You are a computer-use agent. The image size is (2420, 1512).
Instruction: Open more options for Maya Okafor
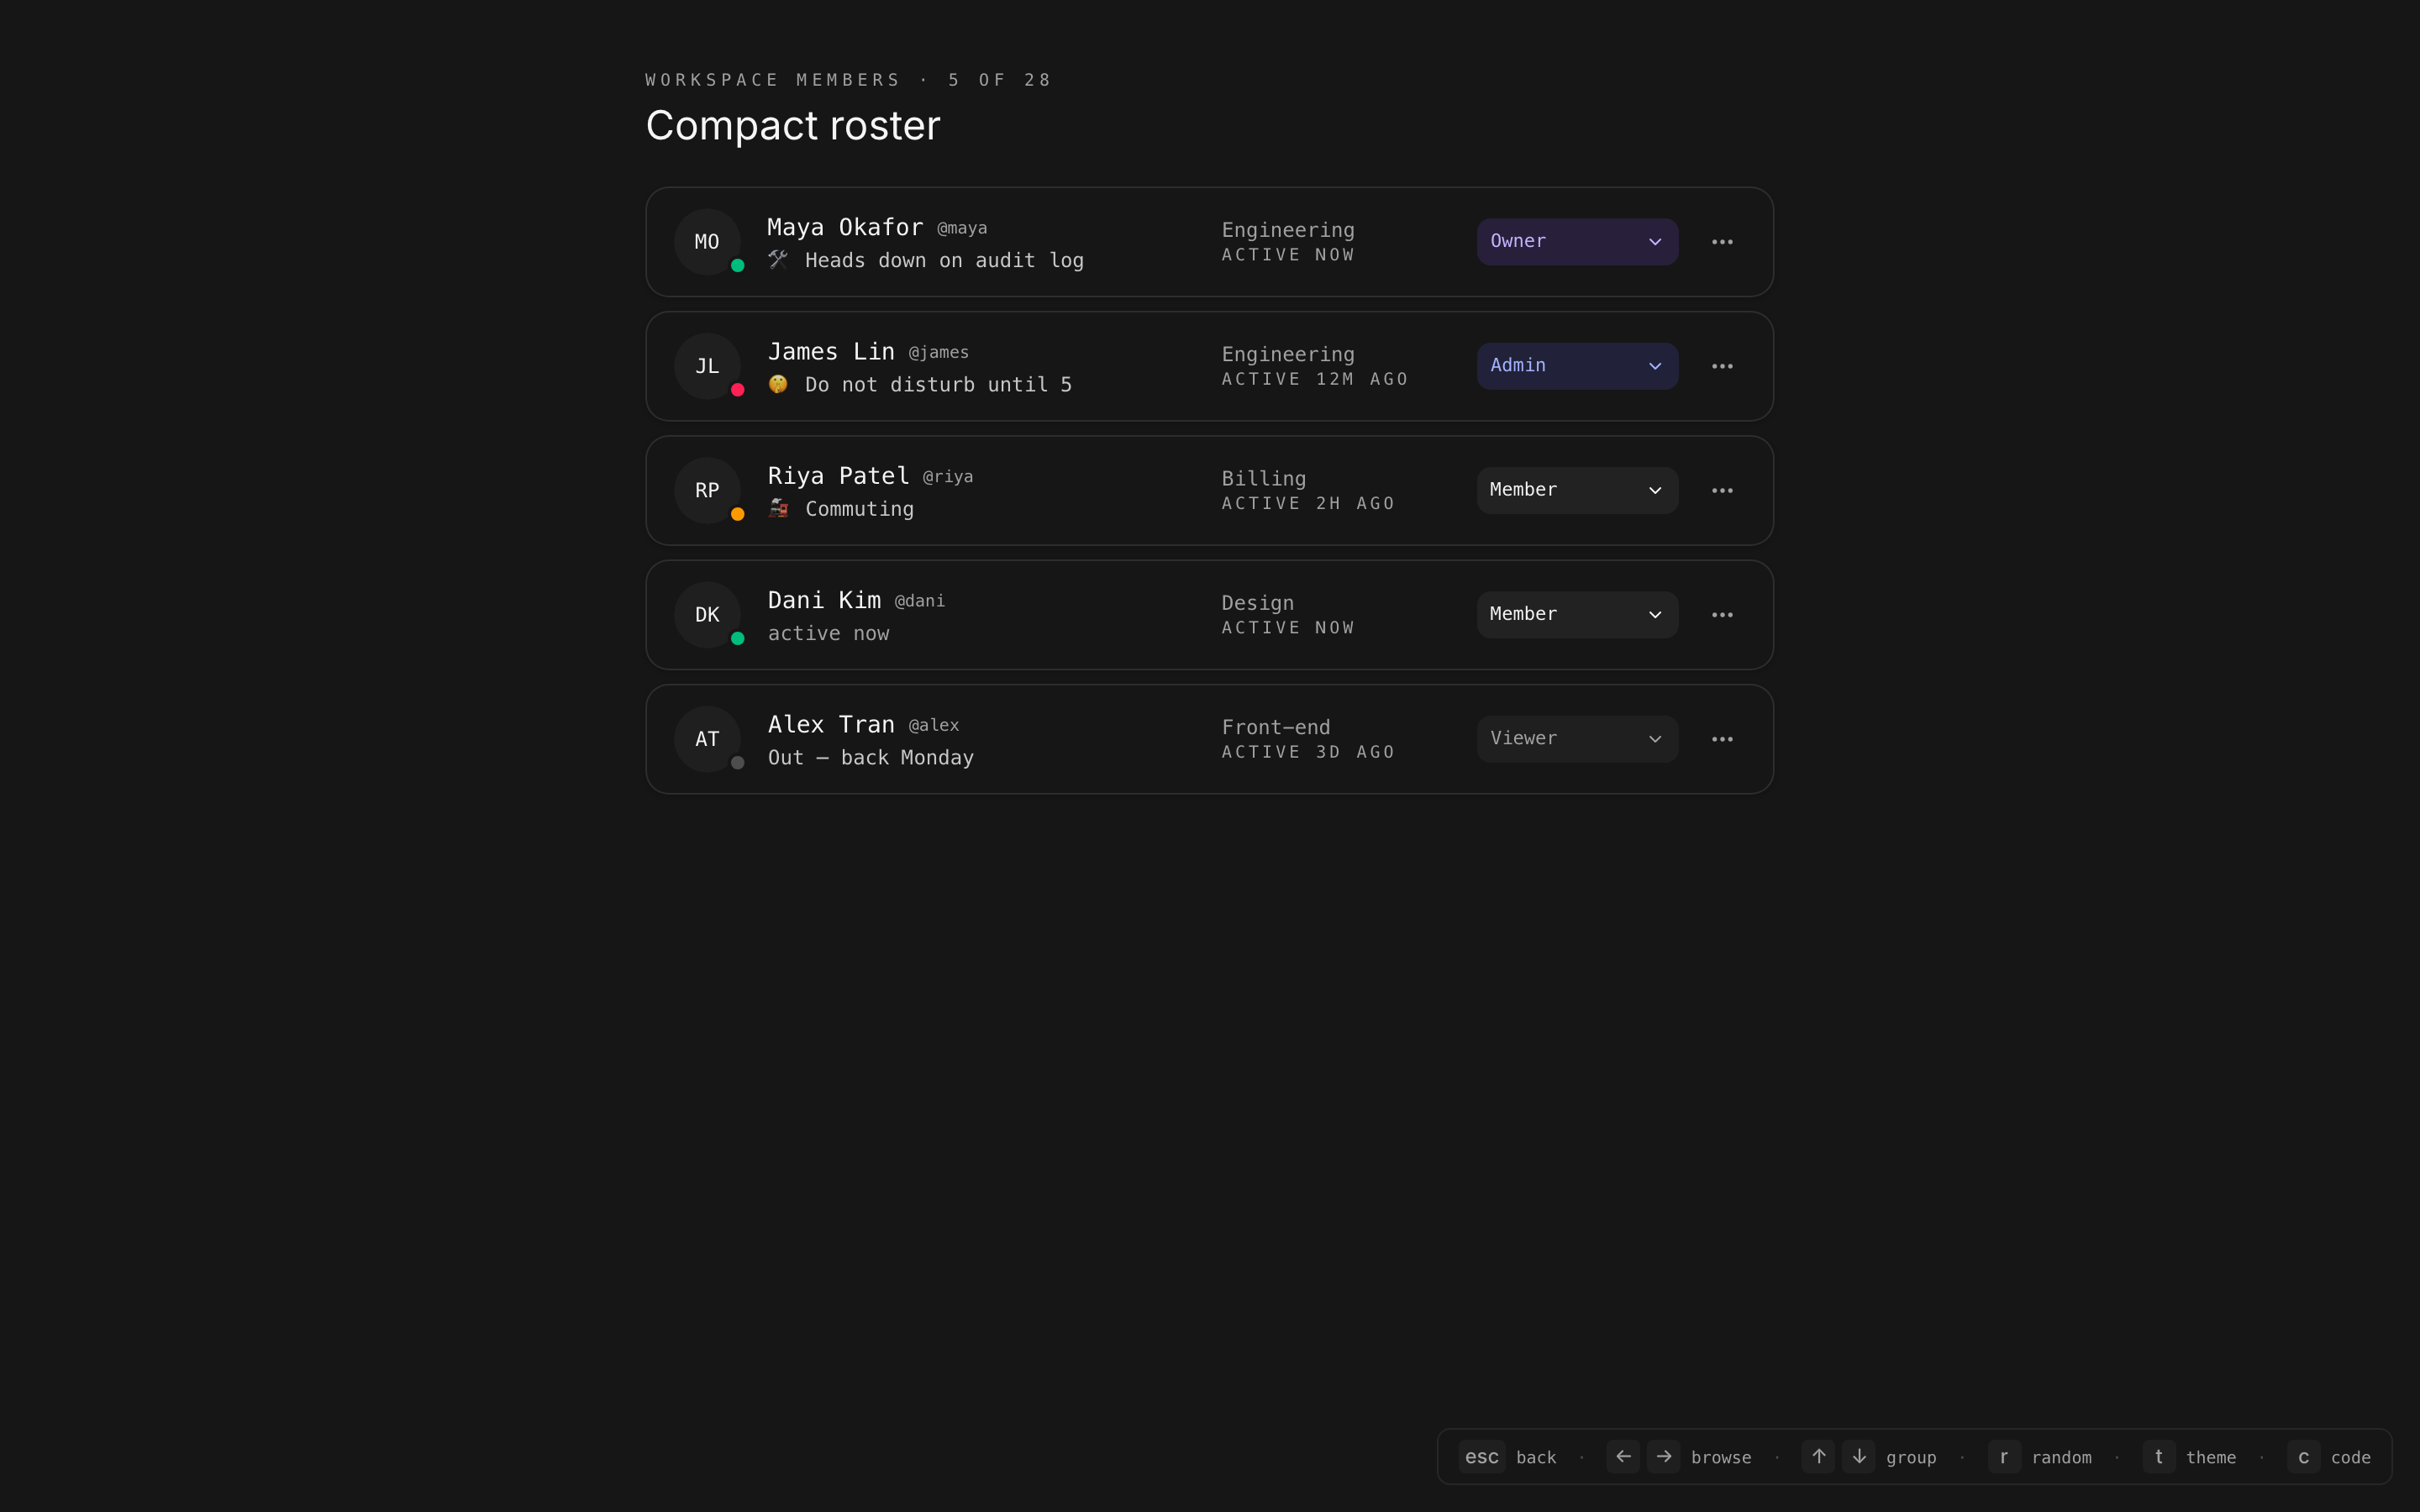point(1721,242)
